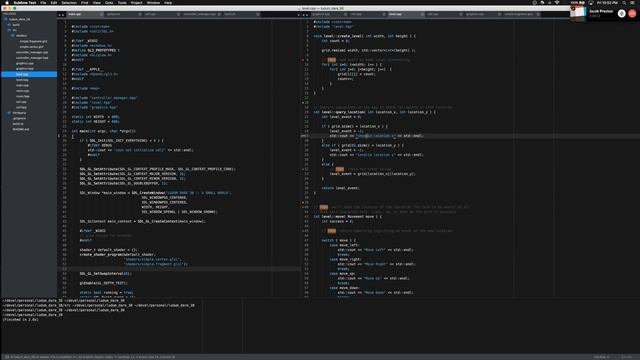
Task: Open the File menu
Action: (x=43, y=2)
